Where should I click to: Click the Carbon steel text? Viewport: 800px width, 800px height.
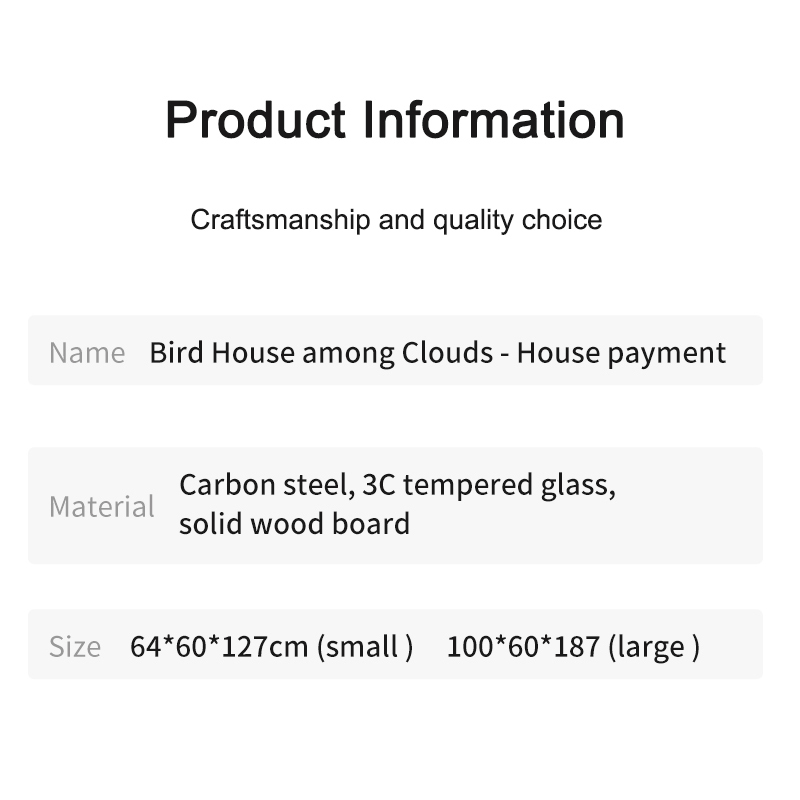(263, 485)
